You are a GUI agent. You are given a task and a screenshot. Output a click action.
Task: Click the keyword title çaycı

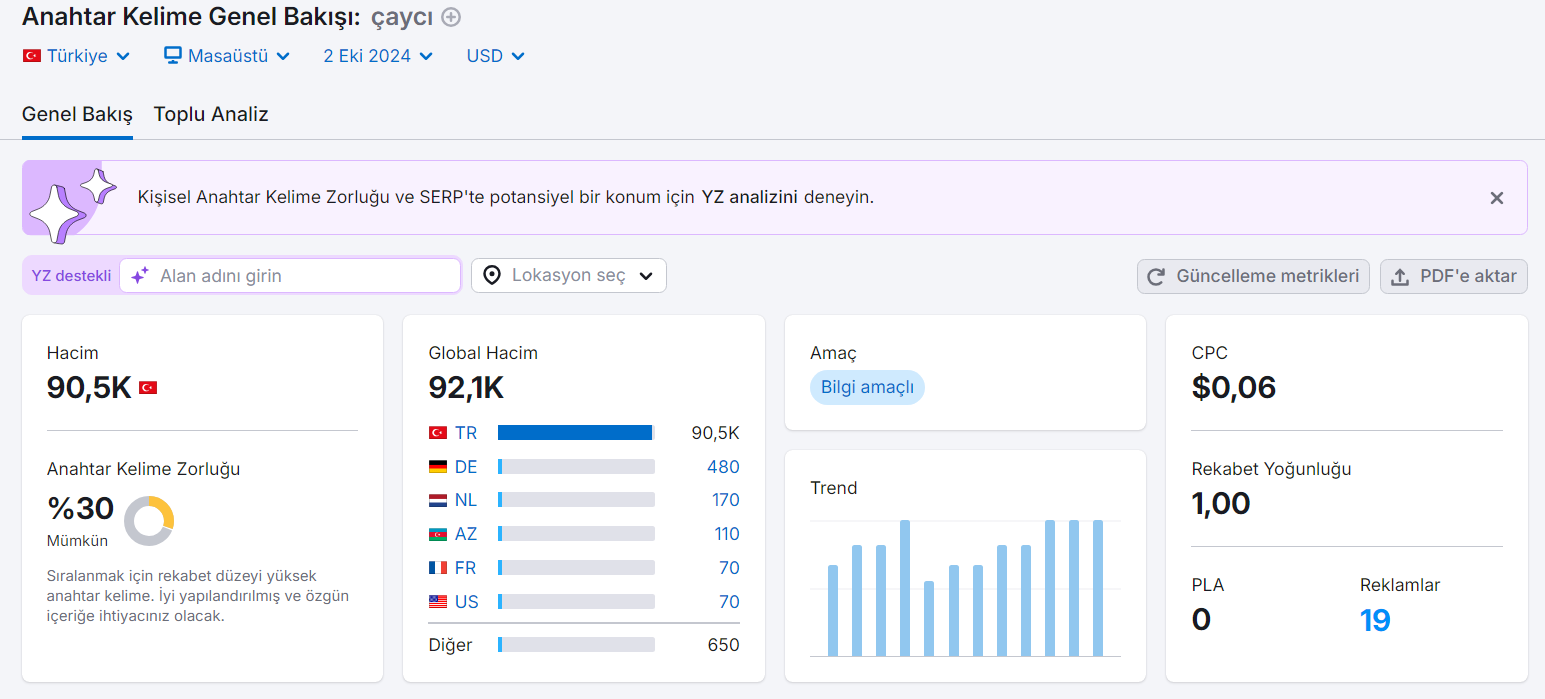(x=402, y=17)
